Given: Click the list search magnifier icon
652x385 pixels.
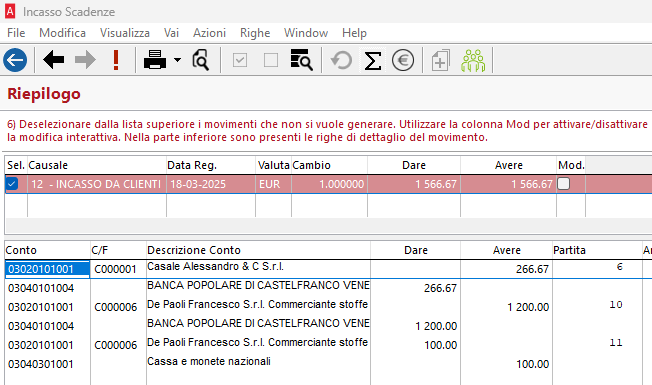Looking at the screenshot, I should (x=301, y=60).
